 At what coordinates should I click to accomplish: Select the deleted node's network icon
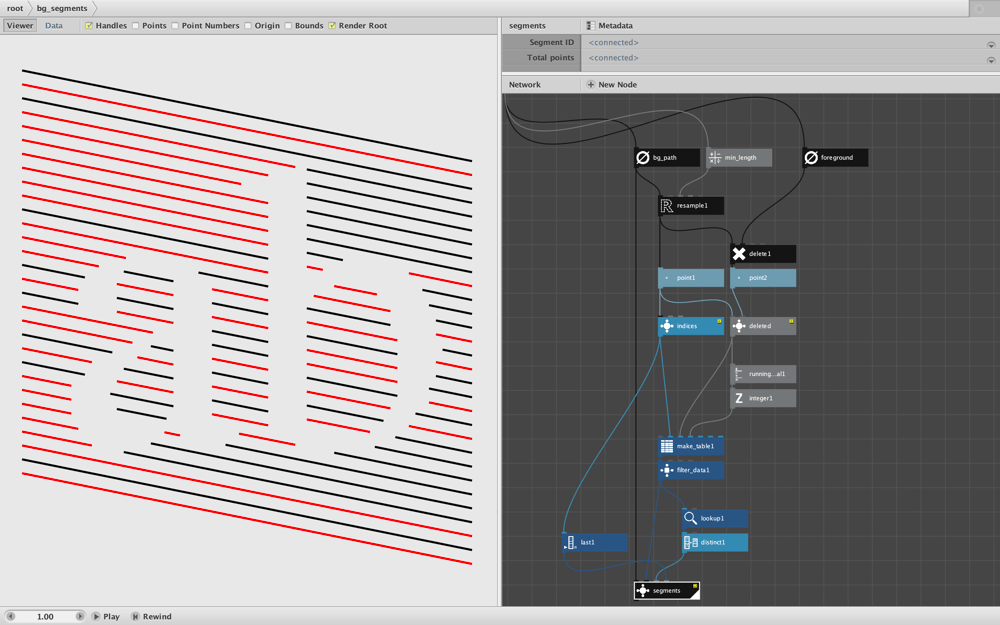pyautogui.click(x=739, y=326)
